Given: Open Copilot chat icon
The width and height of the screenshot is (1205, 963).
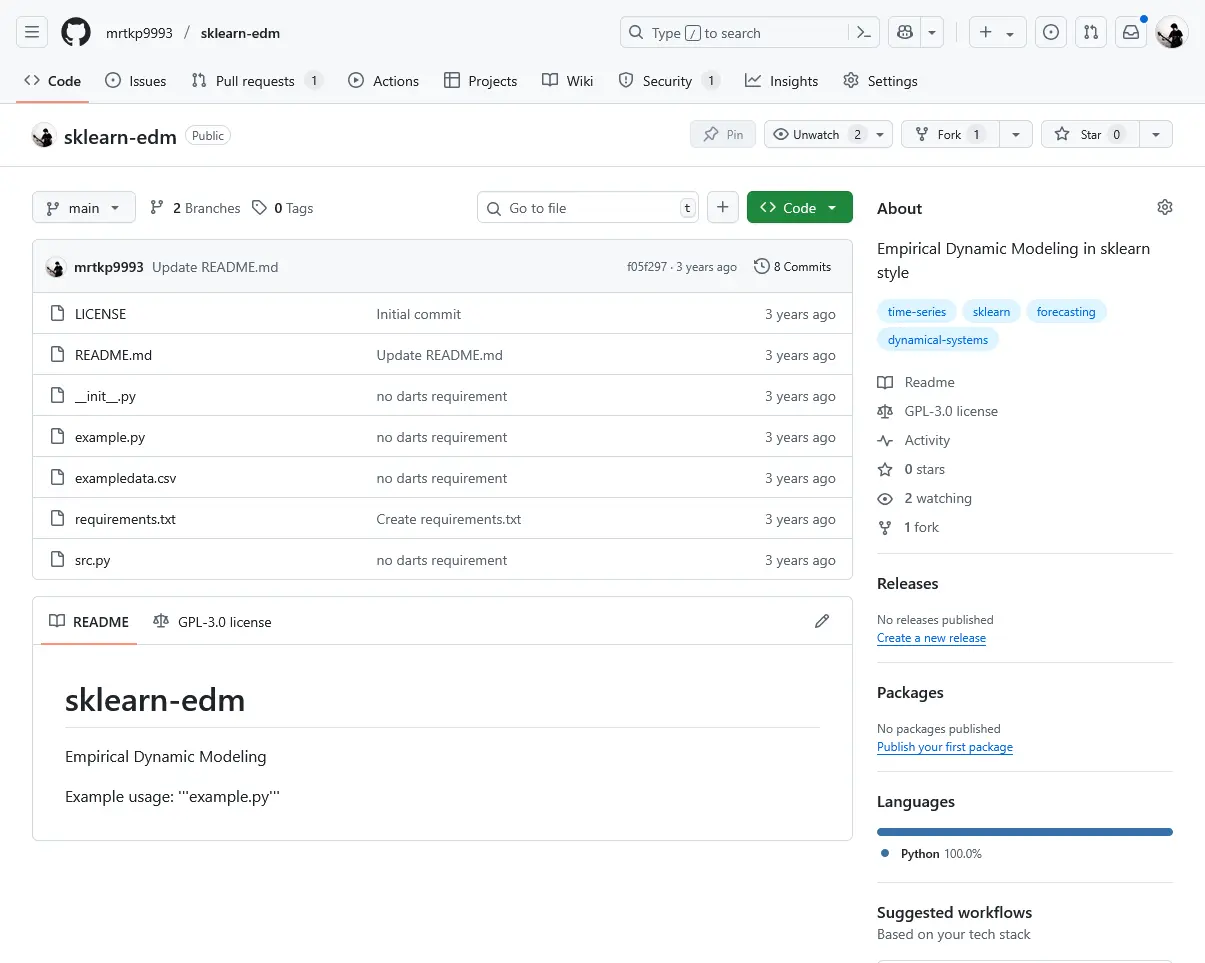Looking at the screenshot, I should click(x=905, y=33).
